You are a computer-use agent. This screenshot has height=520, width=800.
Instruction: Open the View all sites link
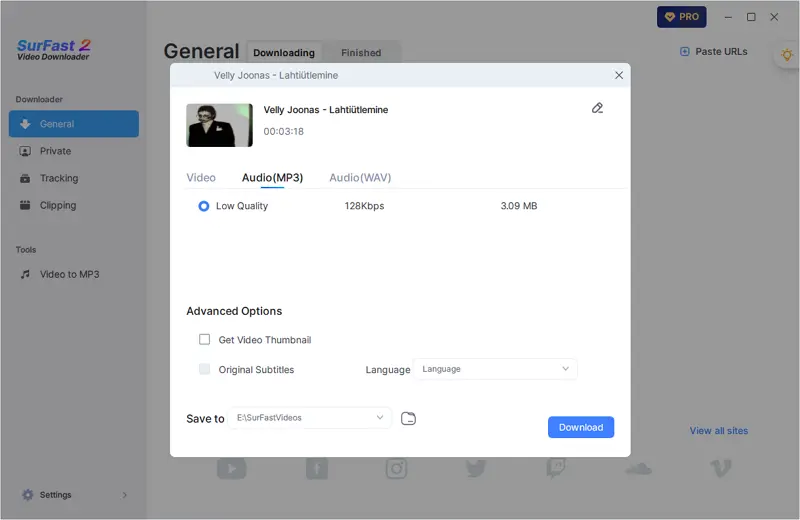pos(719,431)
